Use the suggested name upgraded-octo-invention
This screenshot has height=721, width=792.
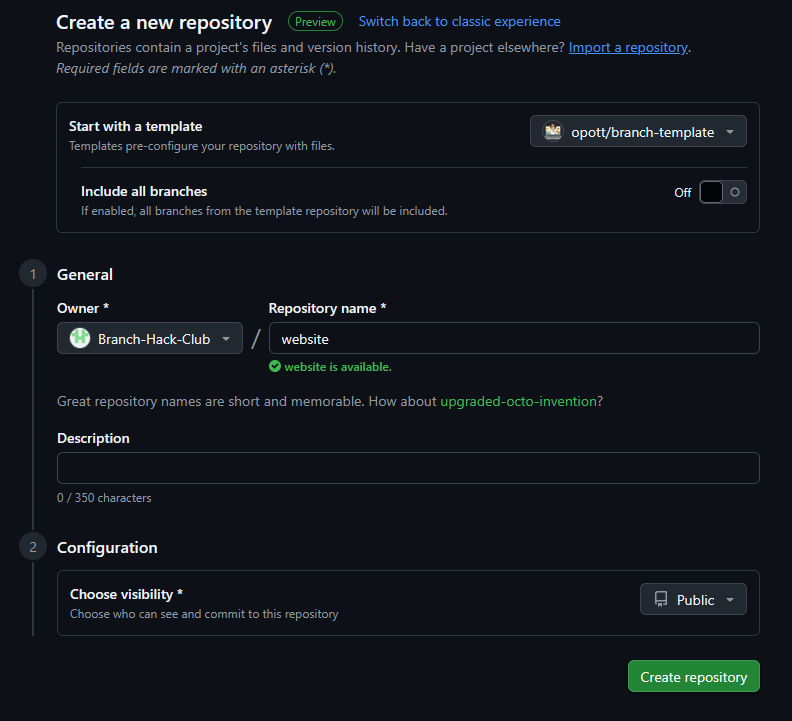click(518, 401)
